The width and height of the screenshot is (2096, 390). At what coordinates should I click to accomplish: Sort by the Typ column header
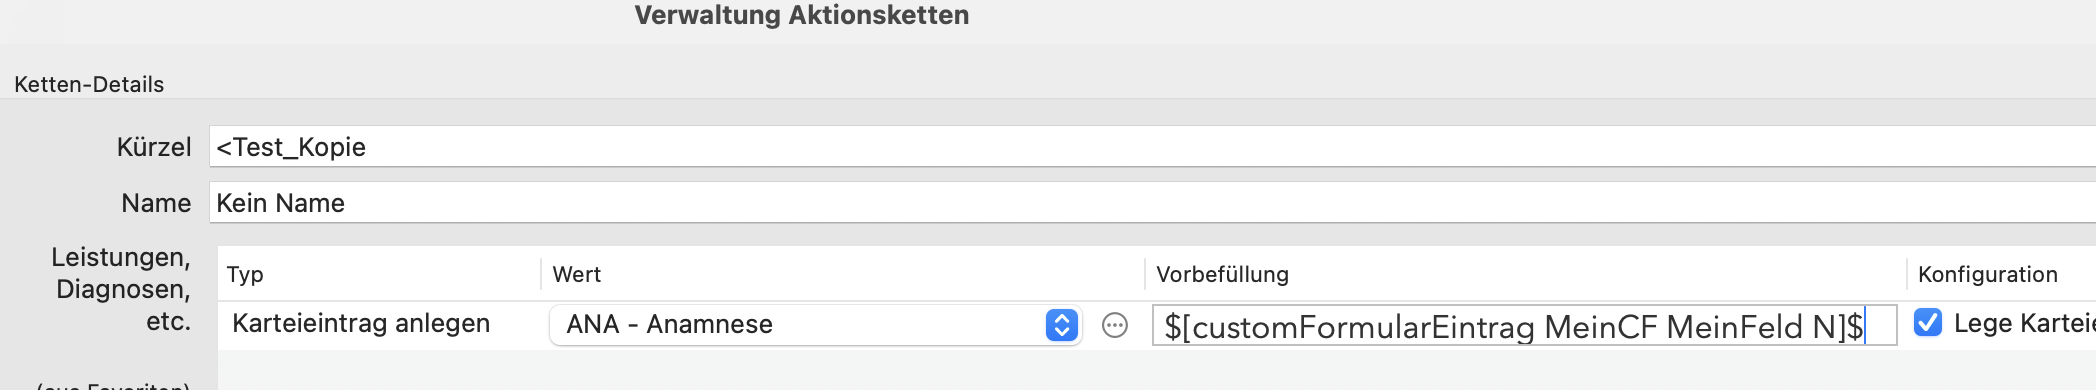[245, 274]
